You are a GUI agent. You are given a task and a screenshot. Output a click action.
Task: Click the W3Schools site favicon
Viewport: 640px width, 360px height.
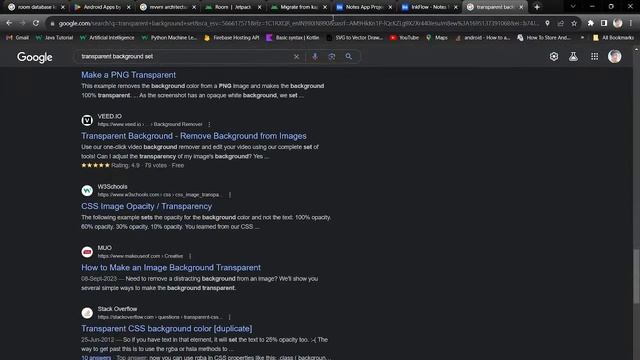(87, 191)
